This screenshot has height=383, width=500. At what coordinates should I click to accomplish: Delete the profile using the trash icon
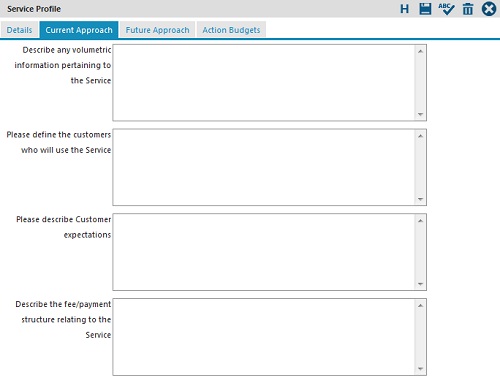pyautogui.click(x=468, y=9)
